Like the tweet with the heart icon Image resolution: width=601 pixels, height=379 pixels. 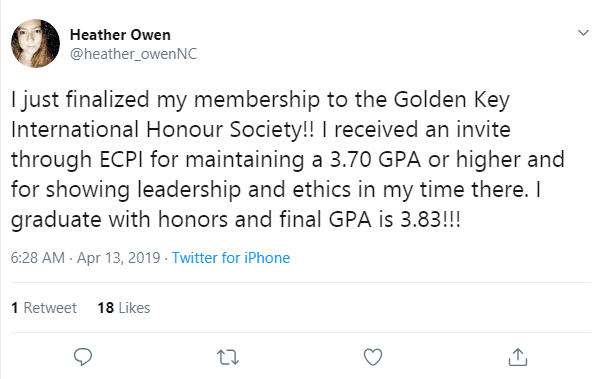click(x=373, y=357)
